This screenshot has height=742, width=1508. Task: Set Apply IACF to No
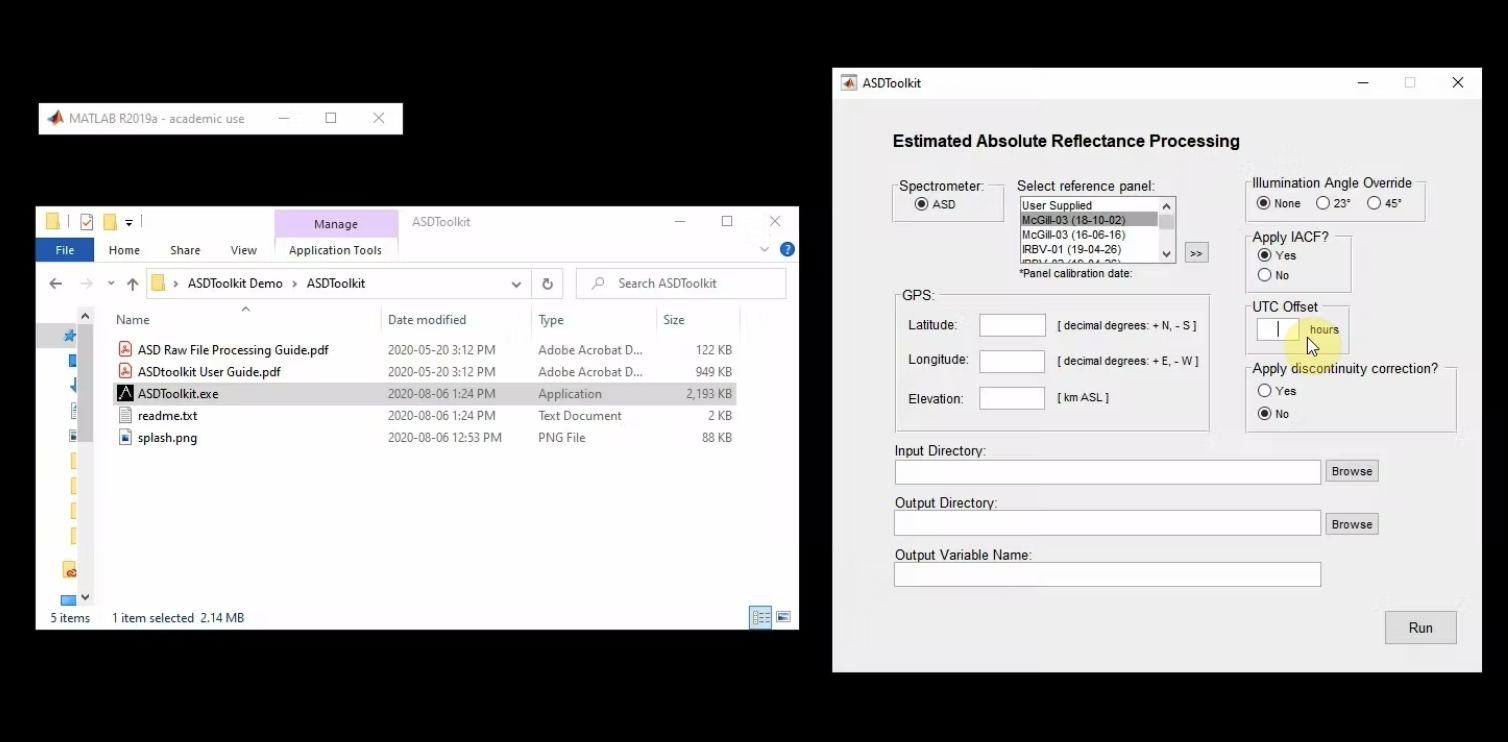[x=1264, y=275]
